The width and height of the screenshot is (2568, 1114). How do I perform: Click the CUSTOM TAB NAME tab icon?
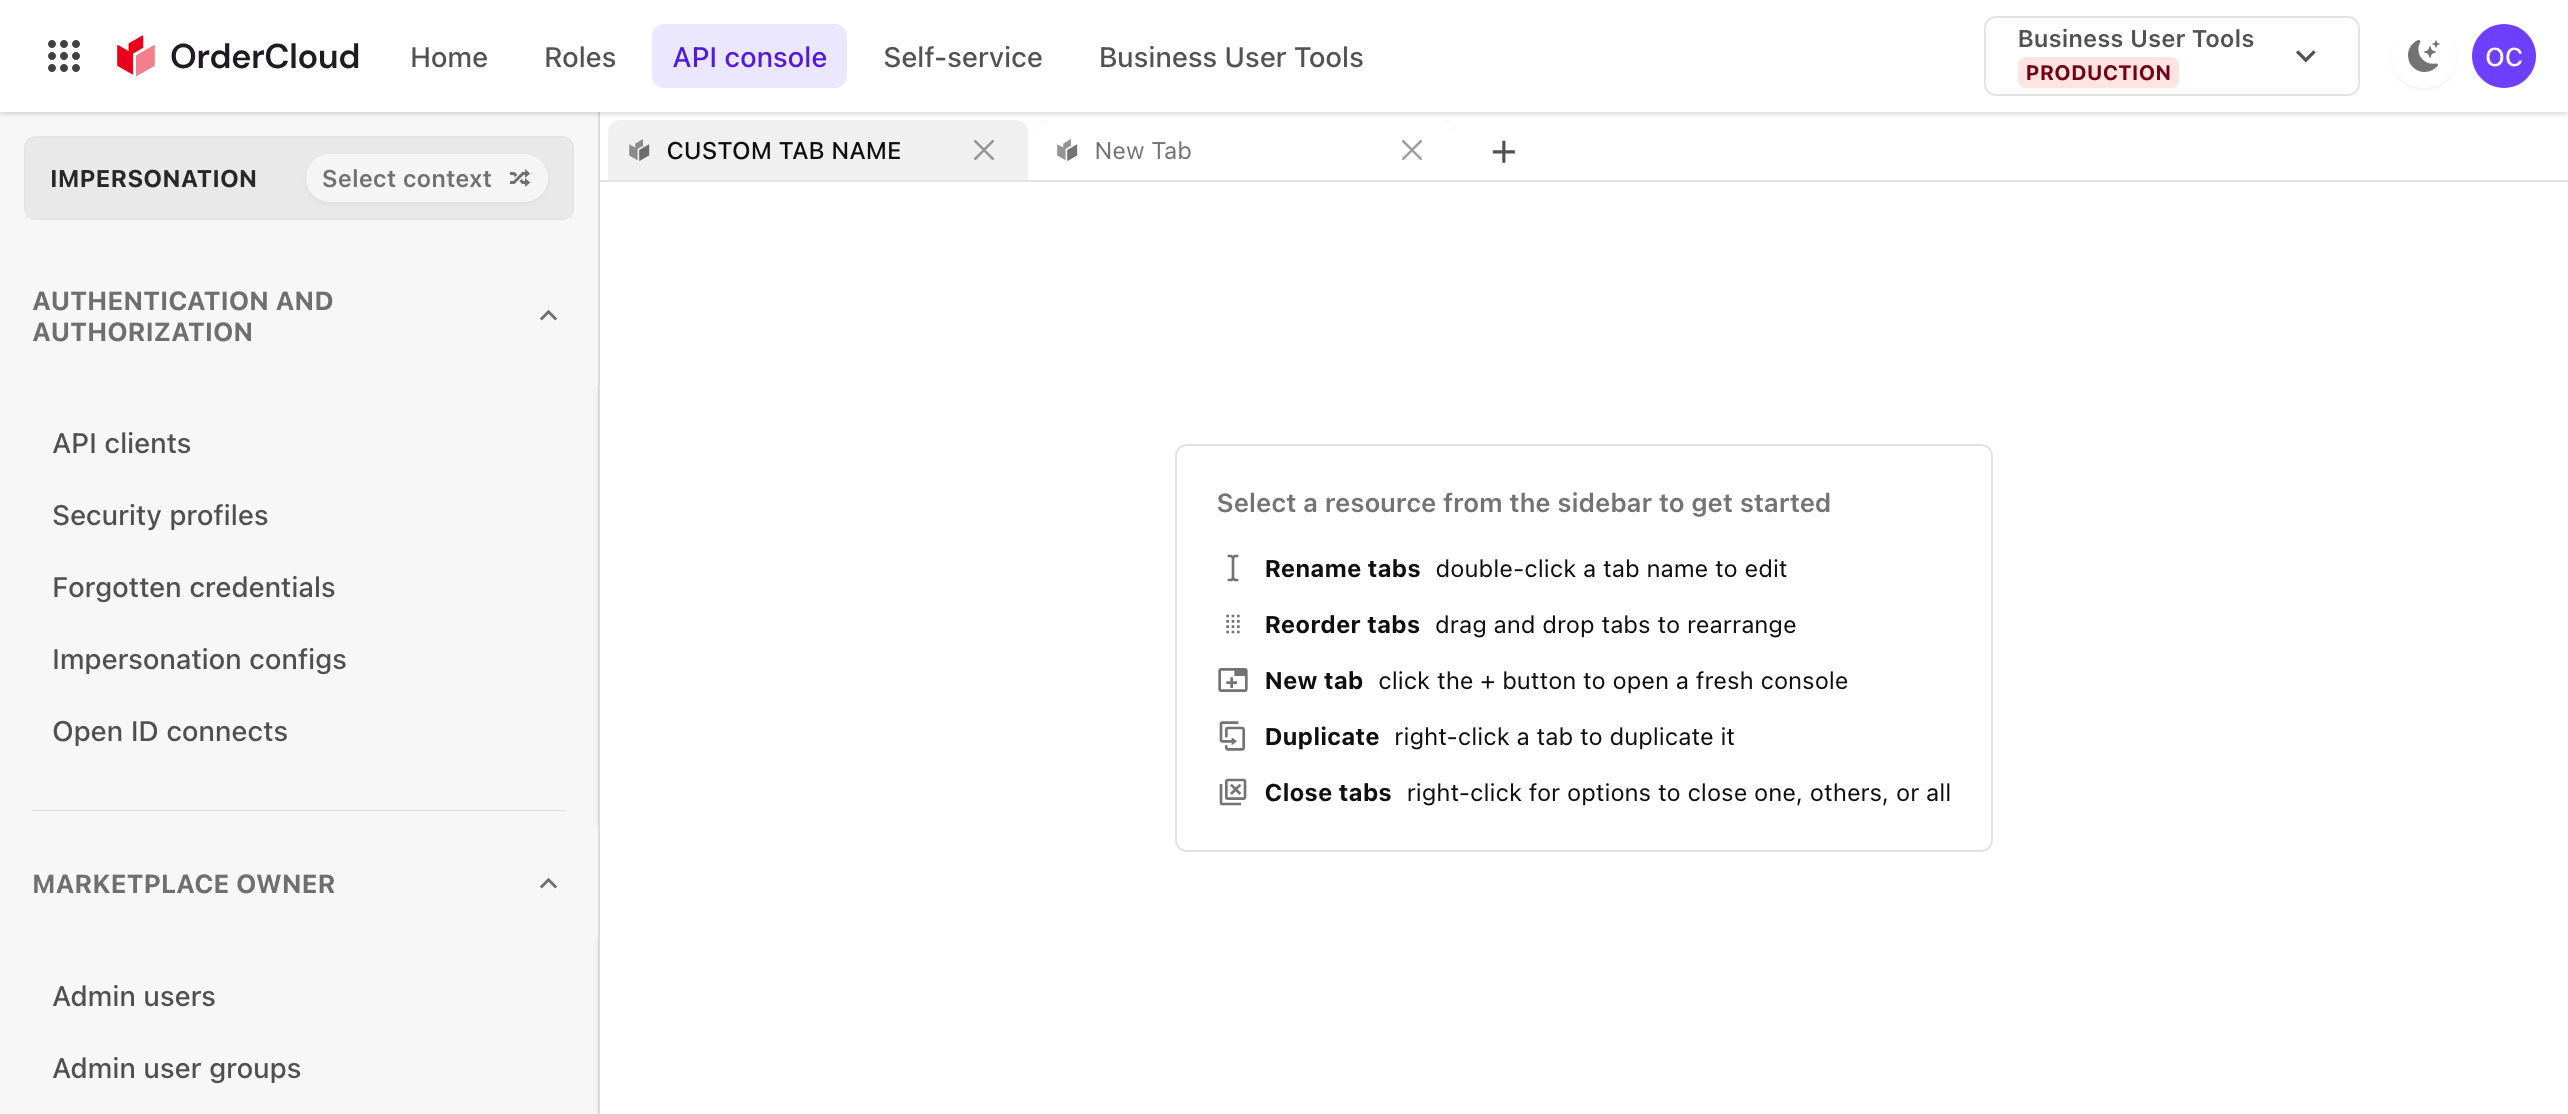point(639,150)
